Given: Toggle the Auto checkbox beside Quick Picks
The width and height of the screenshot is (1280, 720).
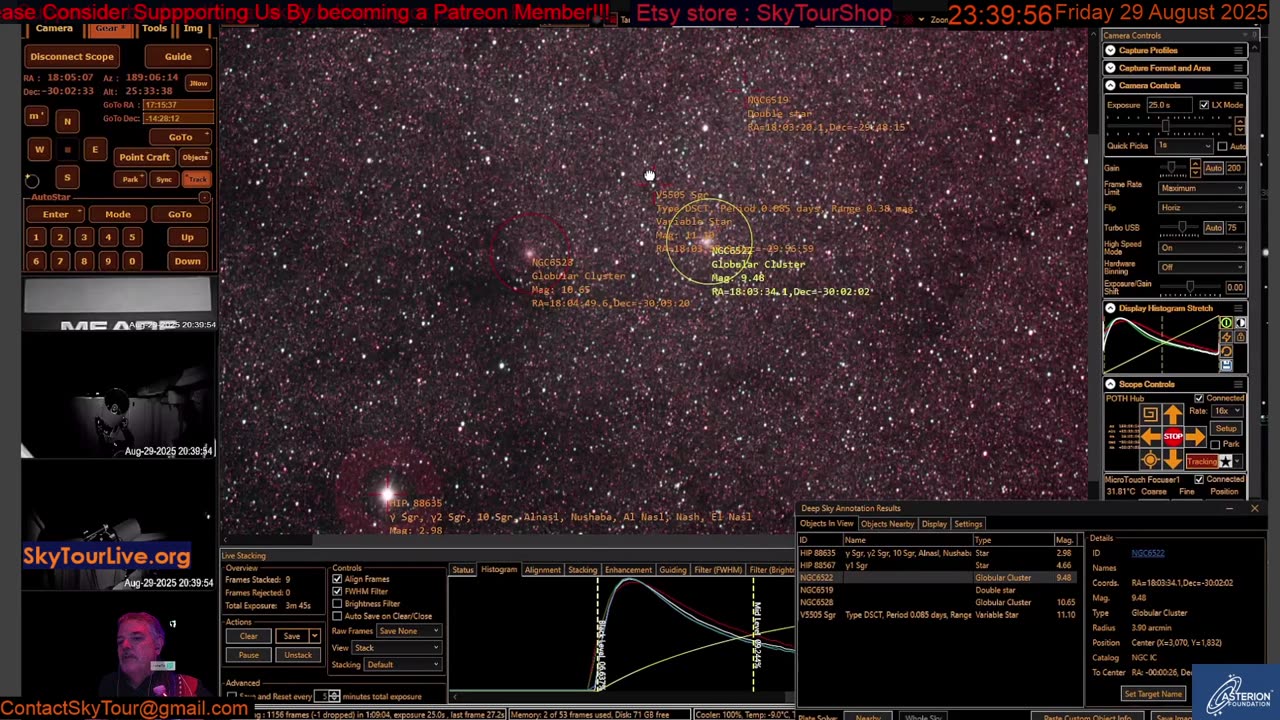Looking at the screenshot, I should 1222,146.
